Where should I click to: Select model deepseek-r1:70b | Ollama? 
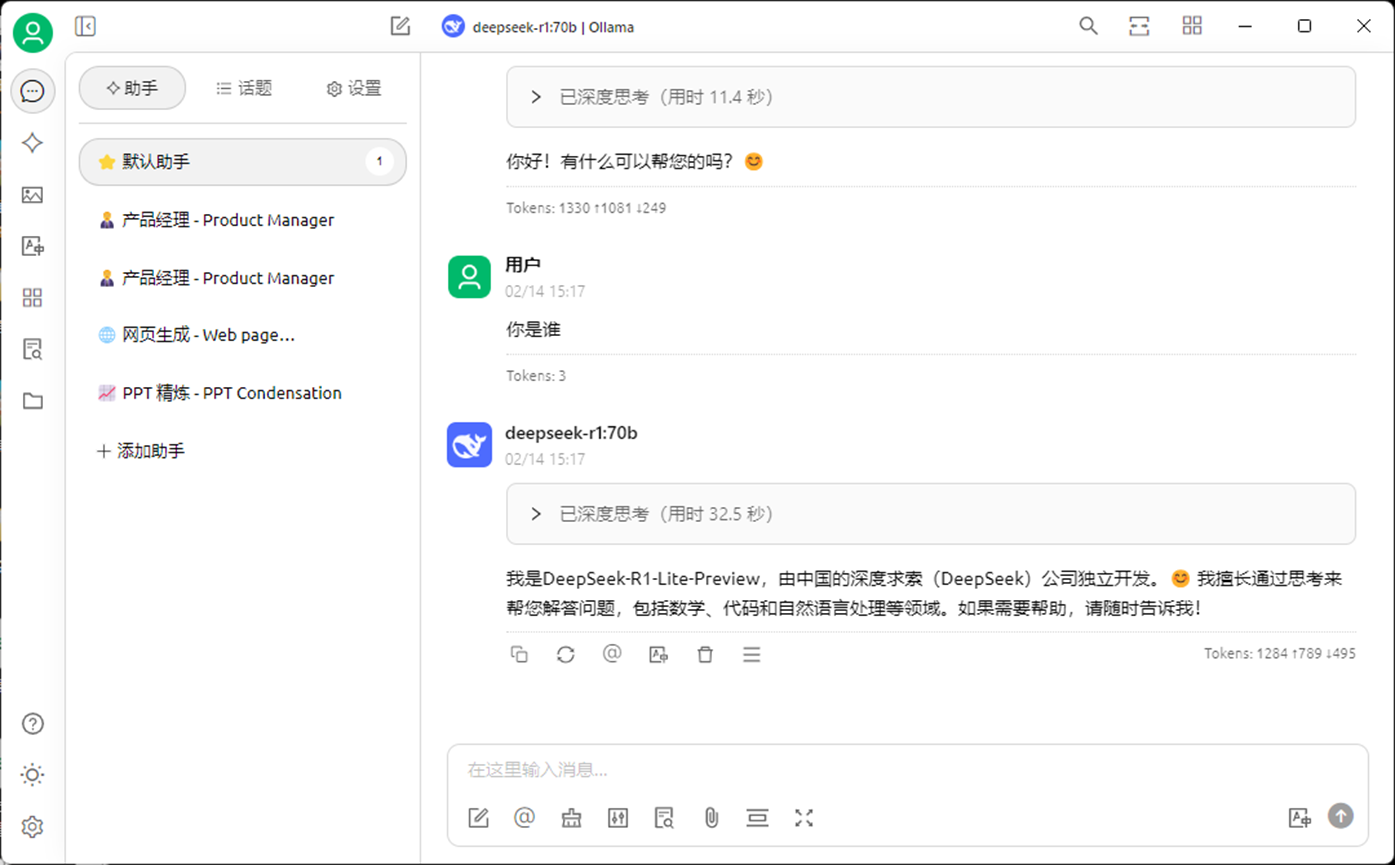(x=538, y=27)
